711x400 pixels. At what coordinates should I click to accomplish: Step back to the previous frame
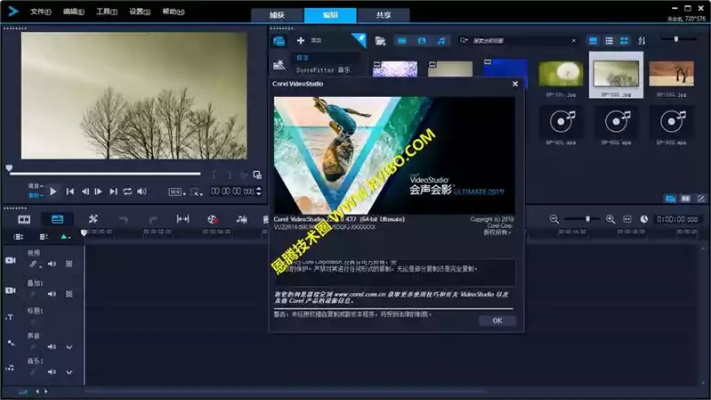pos(85,191)
